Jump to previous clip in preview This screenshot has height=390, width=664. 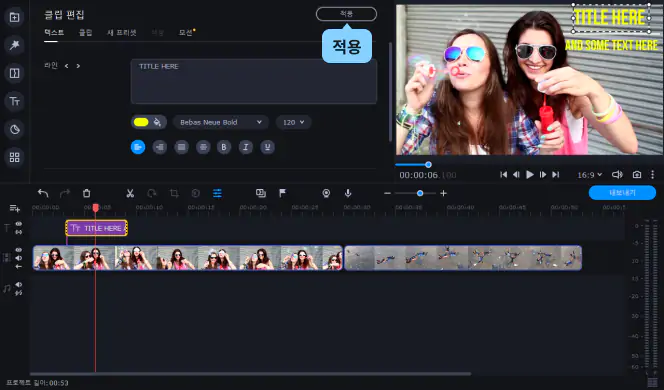click(x=503, y=174)
